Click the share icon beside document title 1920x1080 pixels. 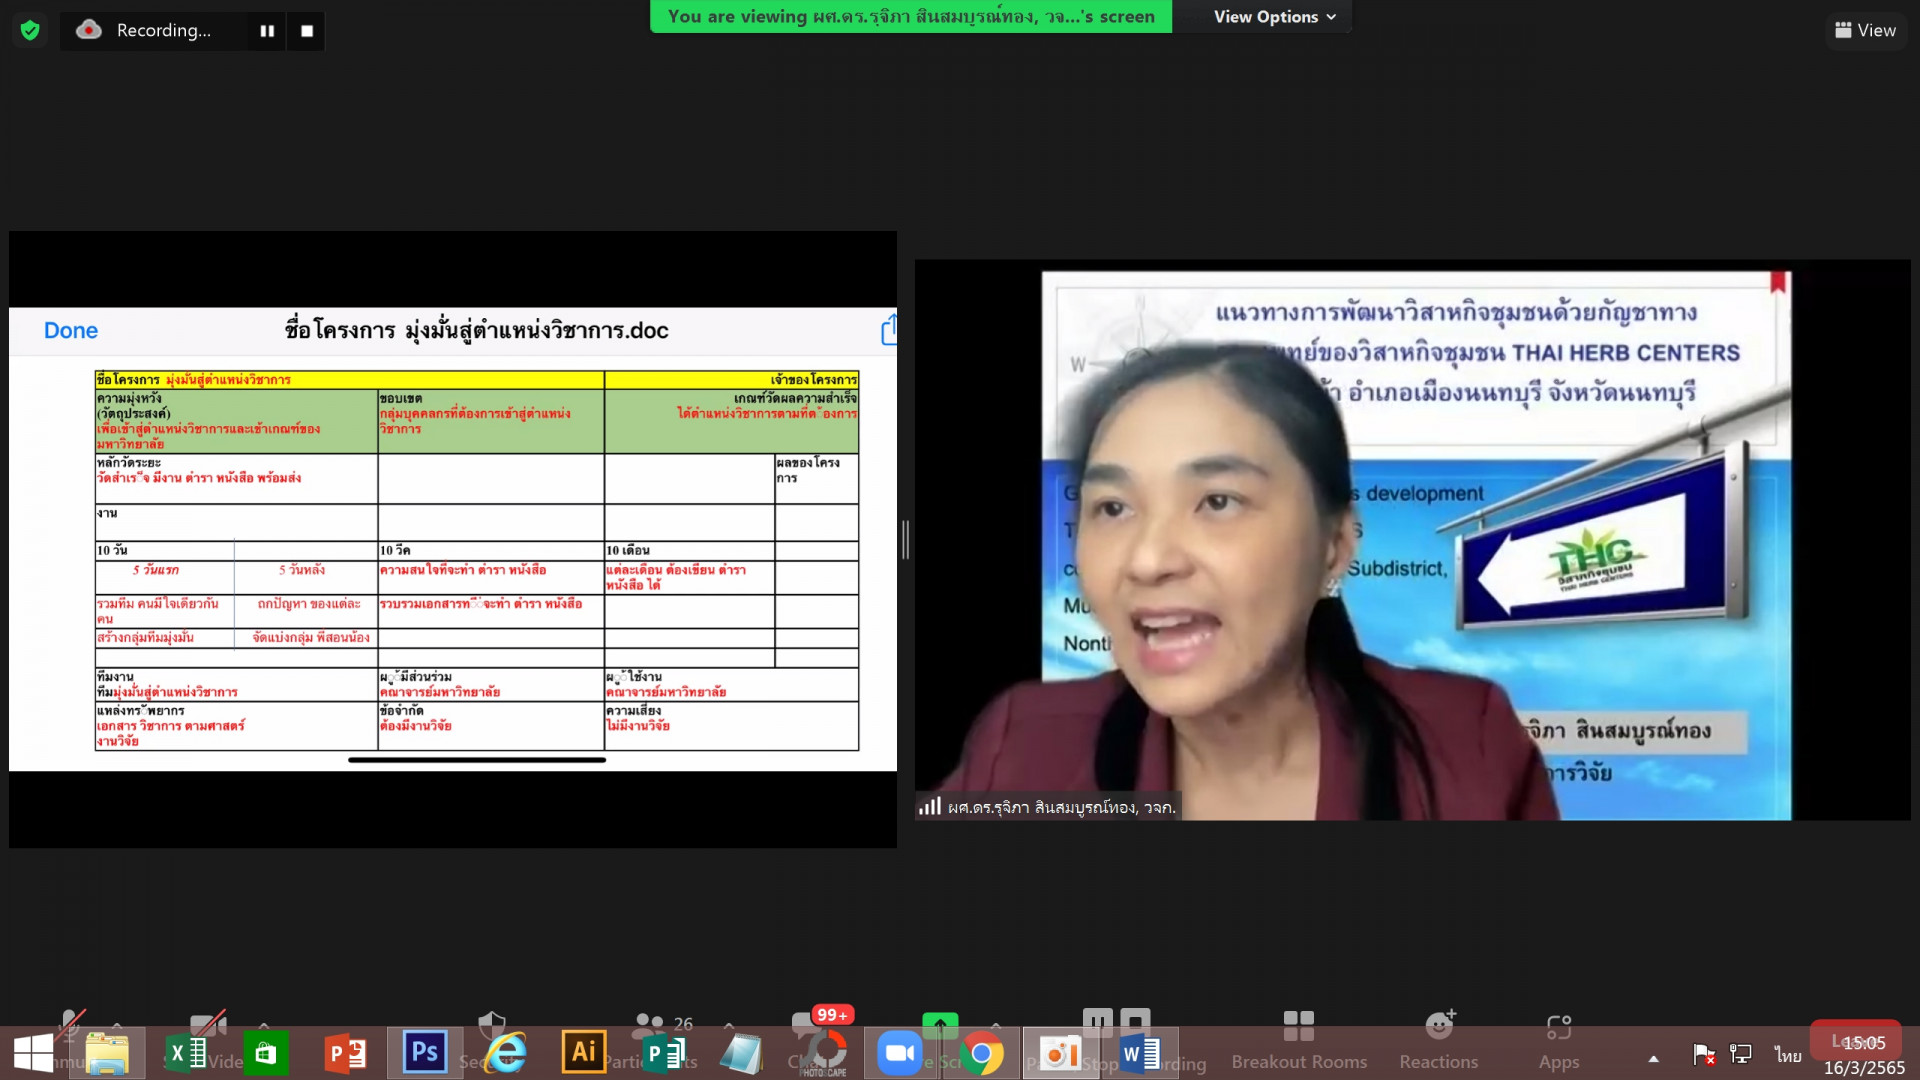[x=888, y=330]
